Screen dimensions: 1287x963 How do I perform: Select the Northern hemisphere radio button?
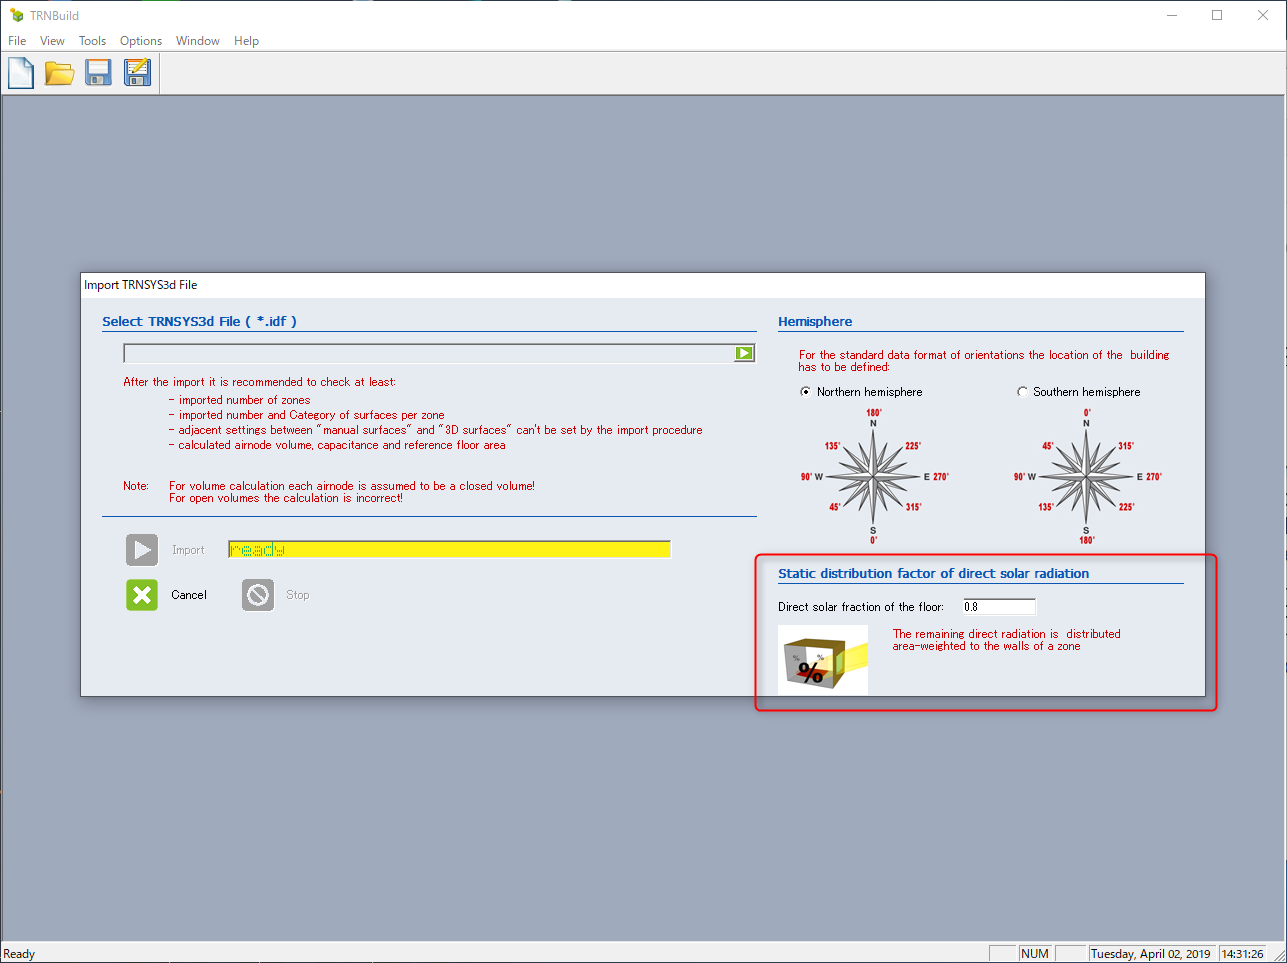[805, 392]
